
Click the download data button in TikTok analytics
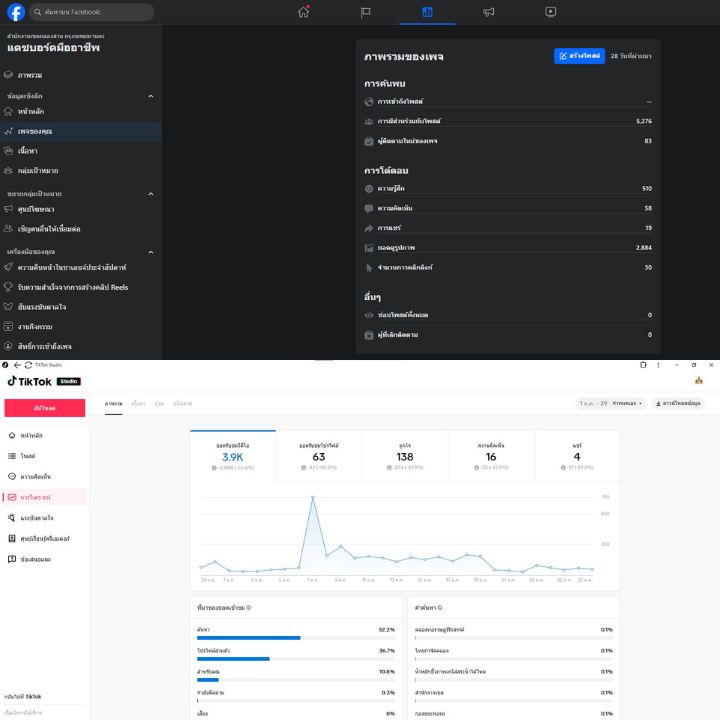678,403
